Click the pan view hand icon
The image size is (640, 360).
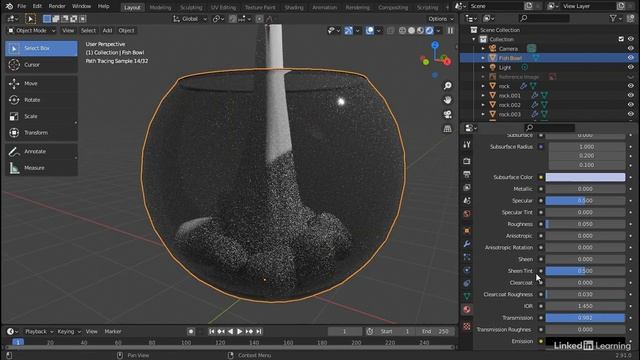(448, 100)
